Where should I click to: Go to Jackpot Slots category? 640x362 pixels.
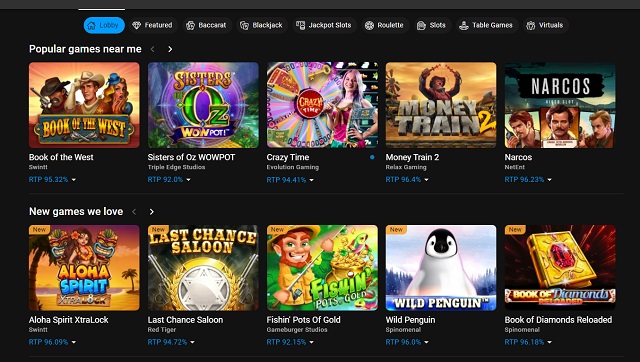[x=324, y=25]
